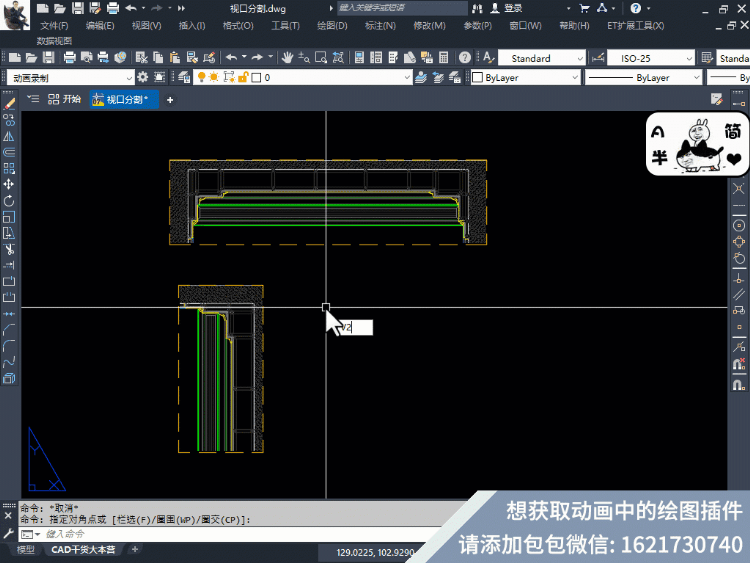Select the Rotate tool
Image resolution: width=750 pixels, height=563 pixels.
click(x=9, y=200)
